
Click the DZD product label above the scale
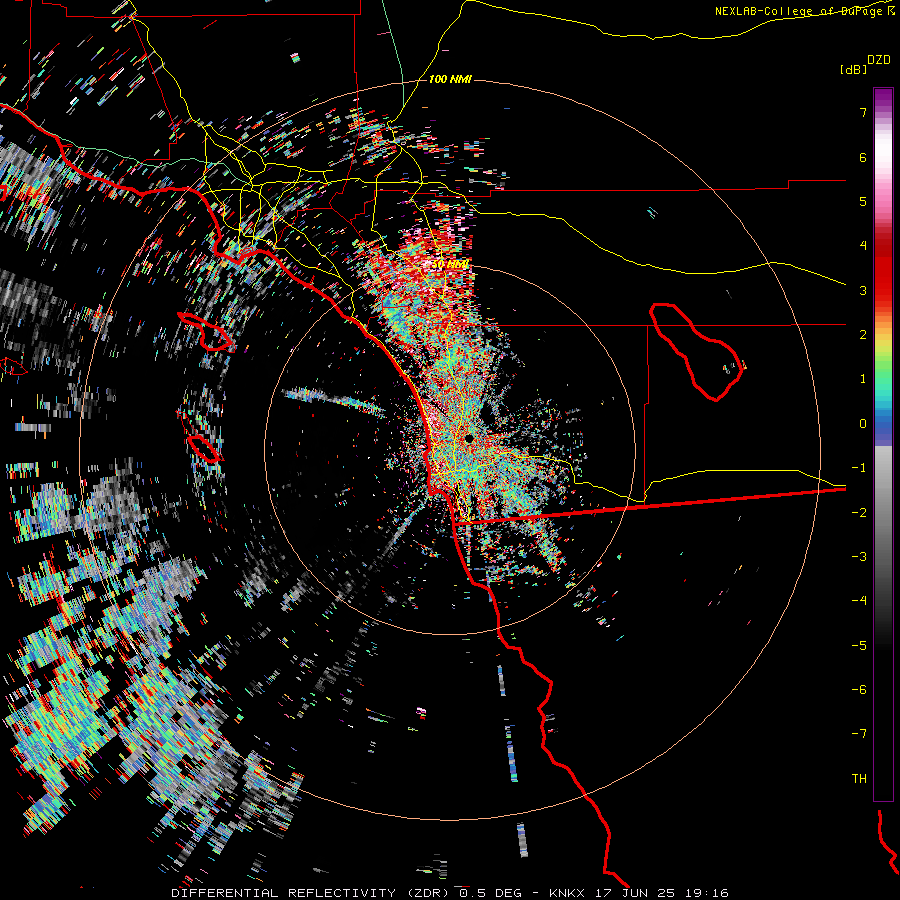[879, 60]
